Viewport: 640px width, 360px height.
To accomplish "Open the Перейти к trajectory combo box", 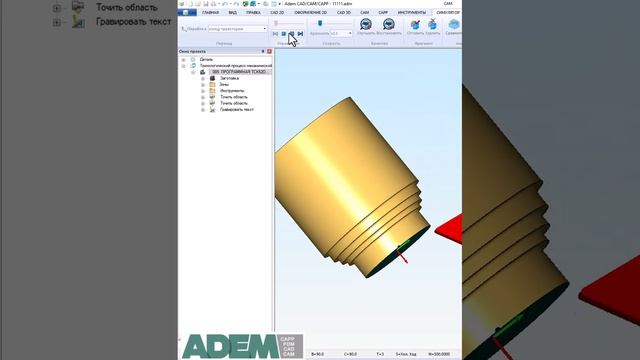I will (237, 29).
